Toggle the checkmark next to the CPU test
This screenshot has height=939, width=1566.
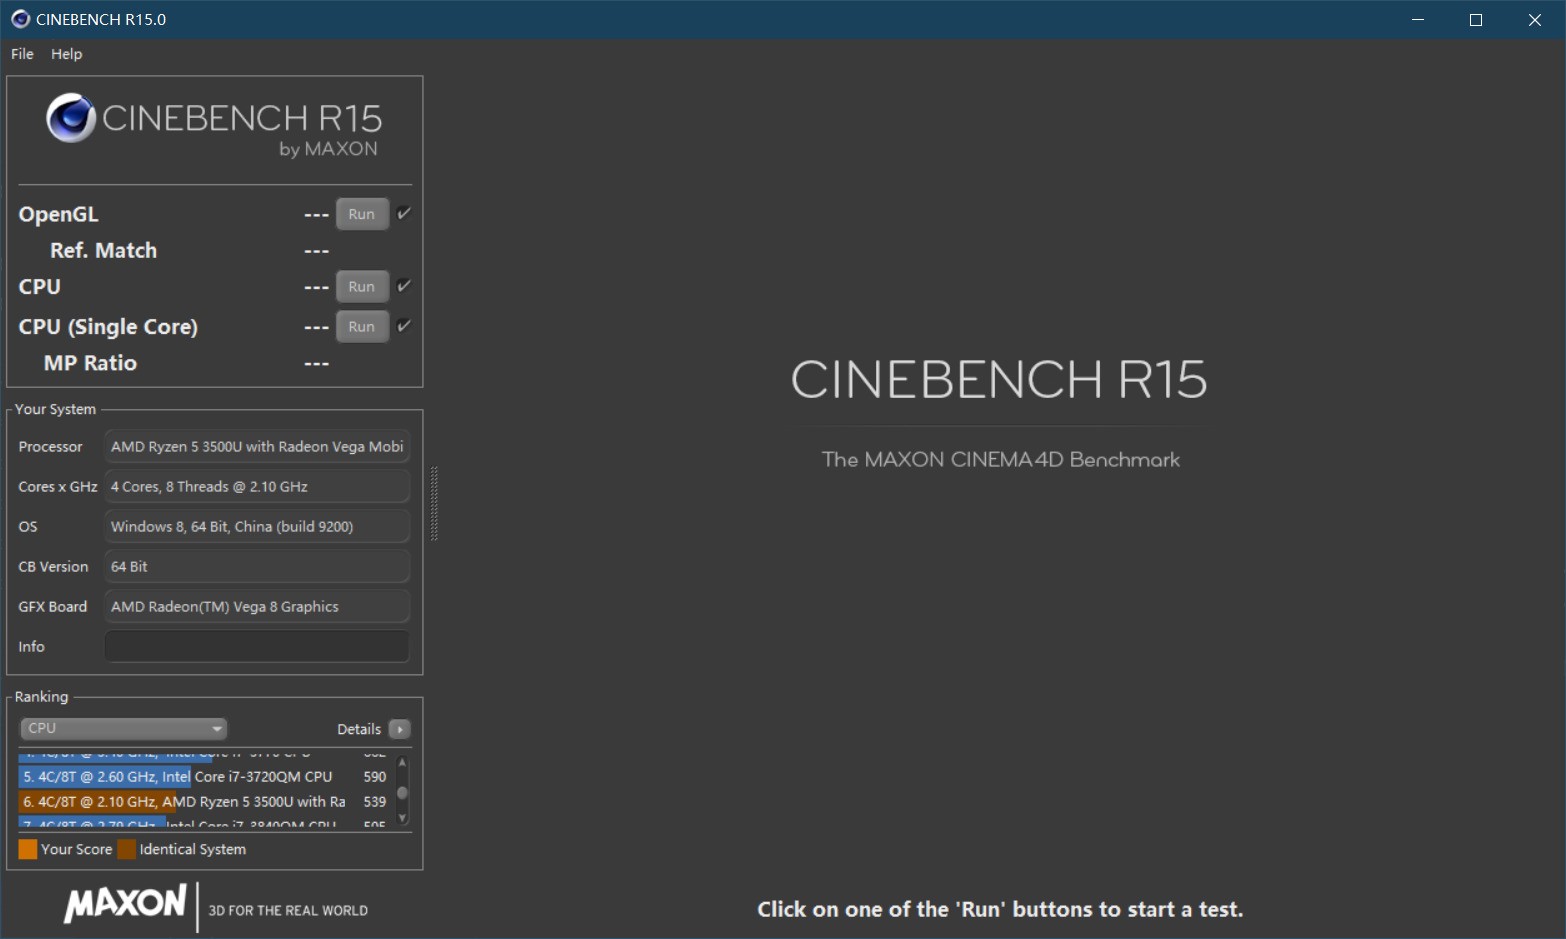402,286
